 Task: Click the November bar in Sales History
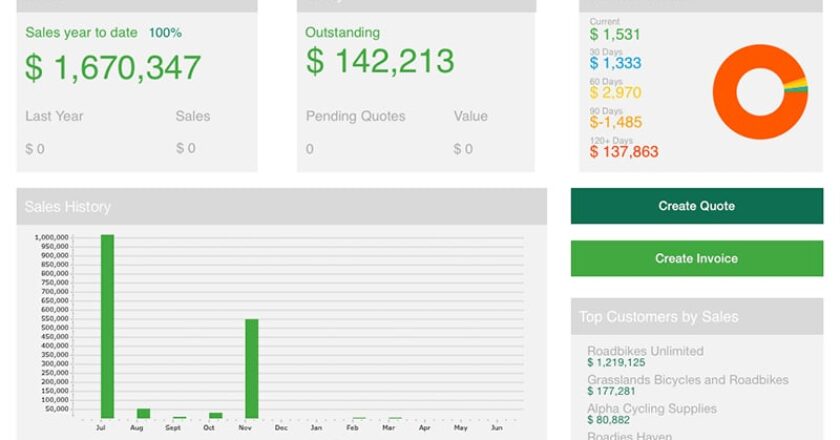[252, 368]
